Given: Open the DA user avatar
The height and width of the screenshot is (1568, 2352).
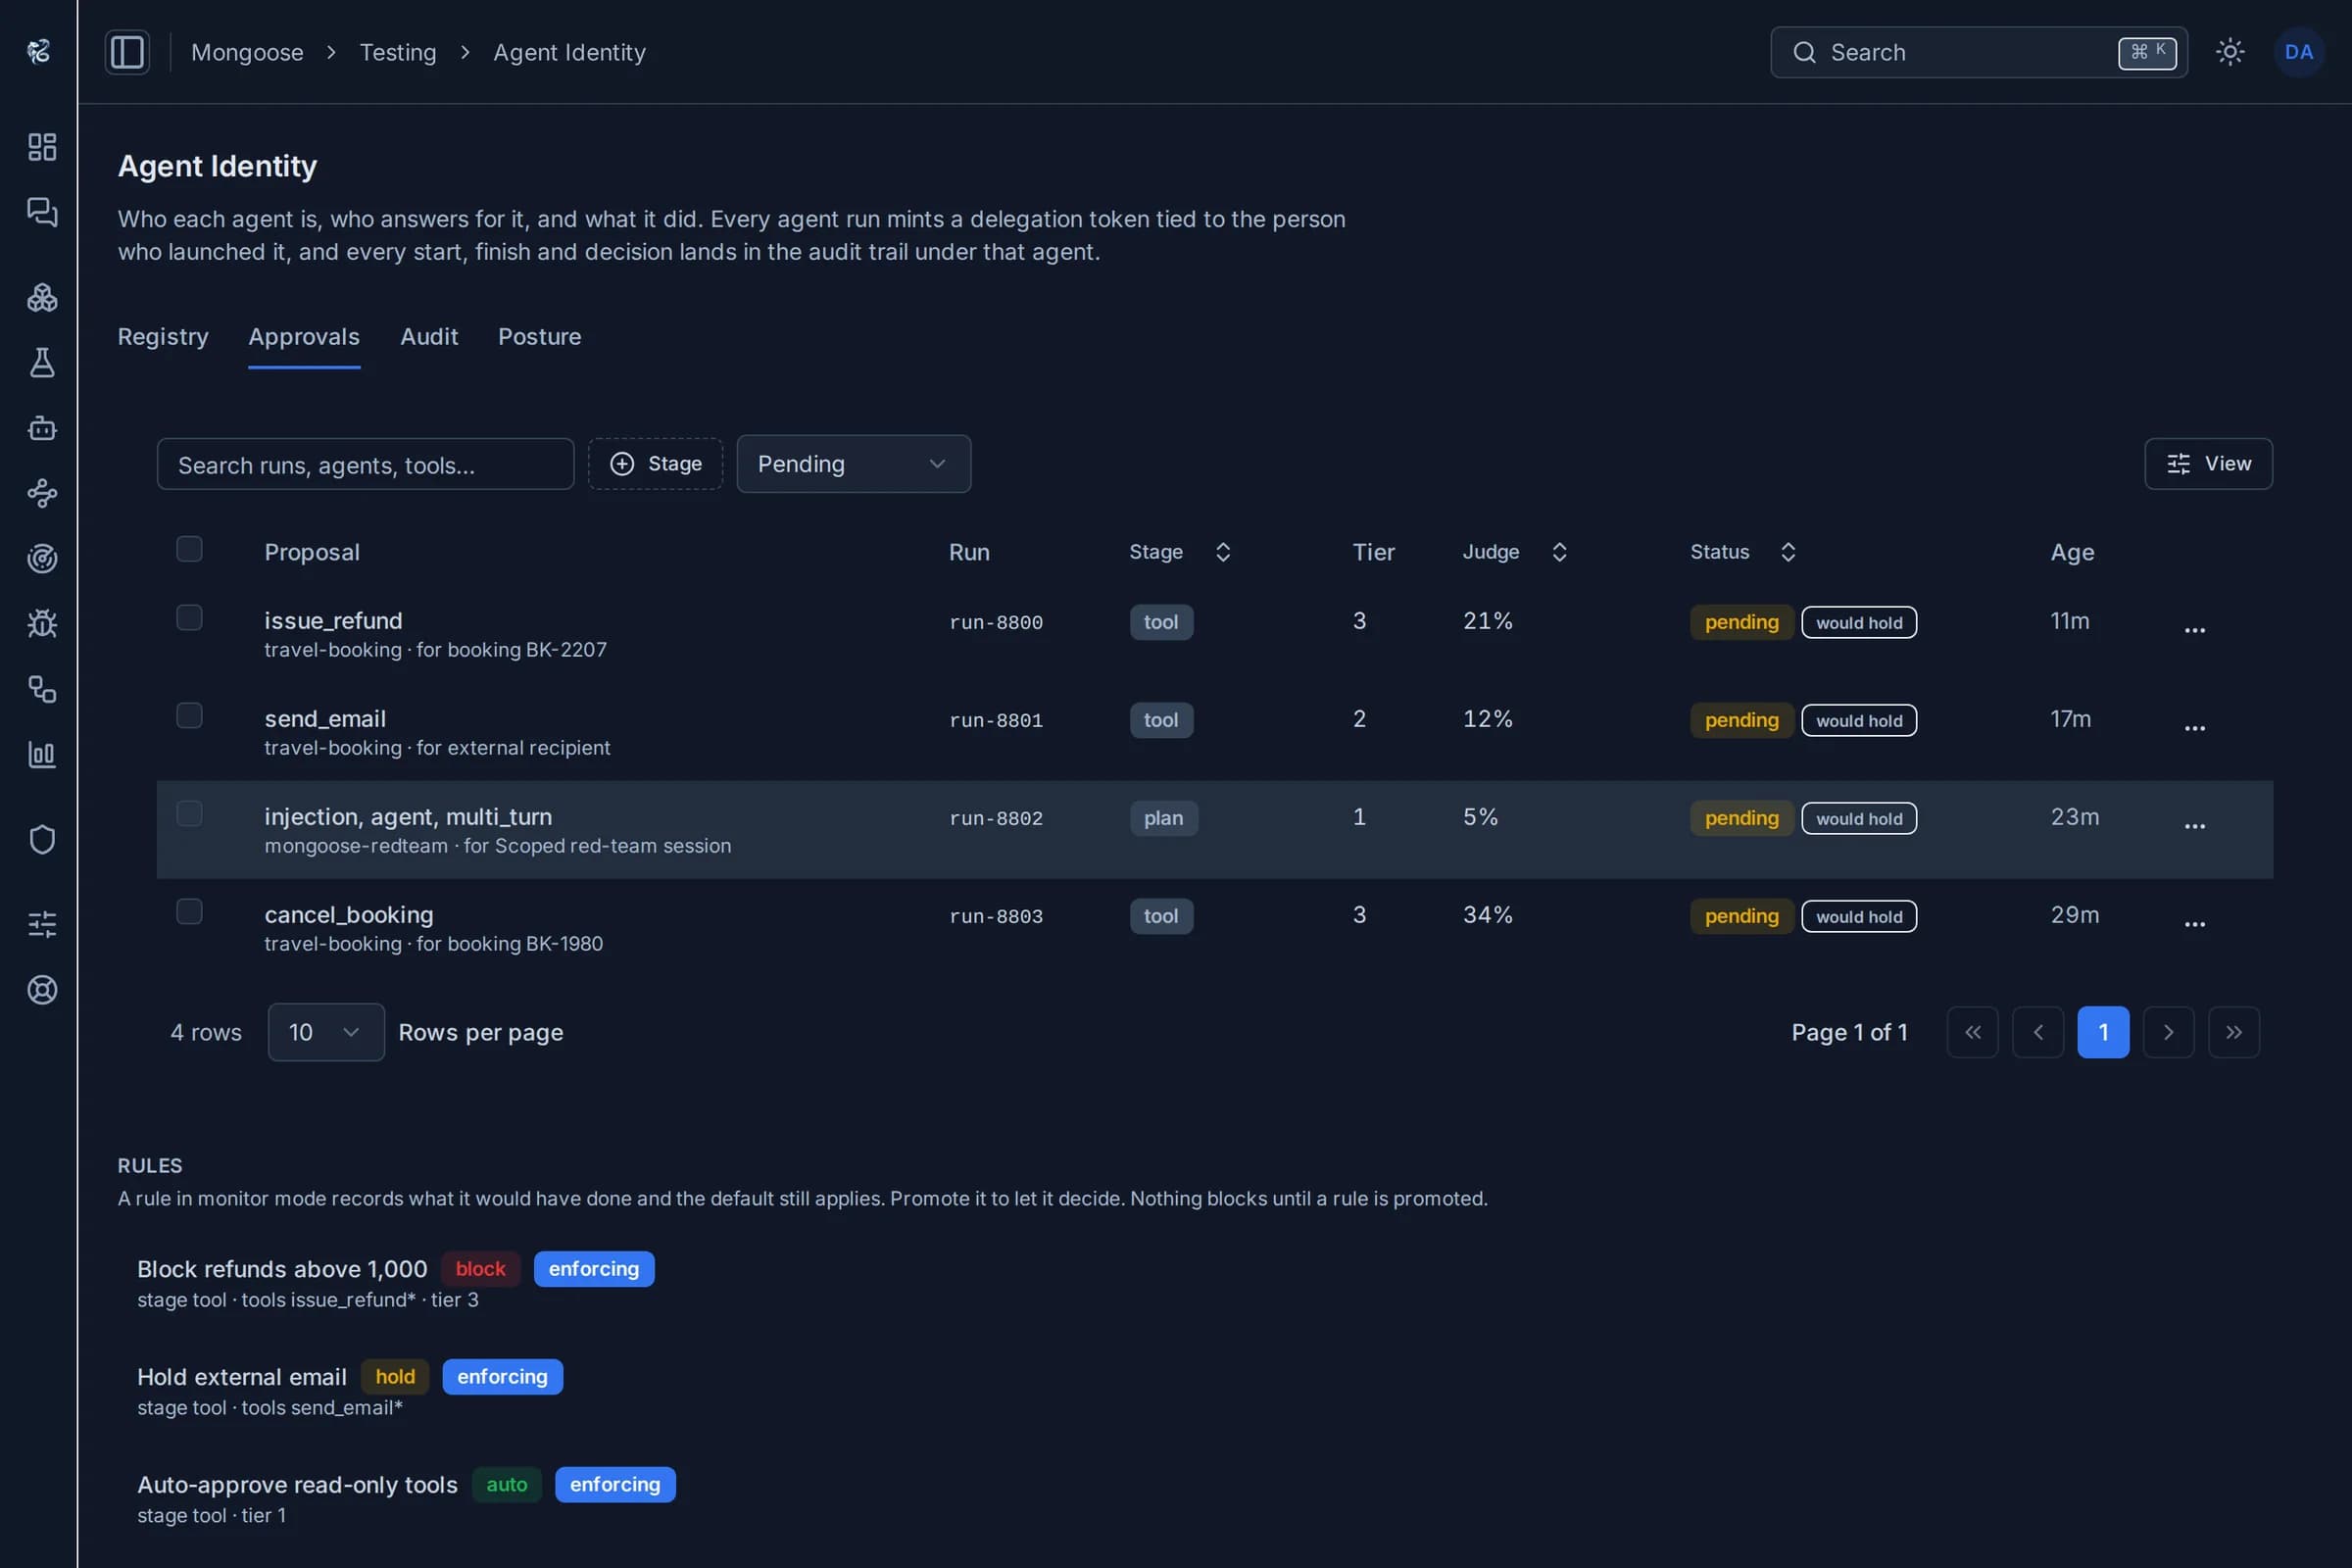Looking at the screenshot, I should click(x=2298, y=52).
